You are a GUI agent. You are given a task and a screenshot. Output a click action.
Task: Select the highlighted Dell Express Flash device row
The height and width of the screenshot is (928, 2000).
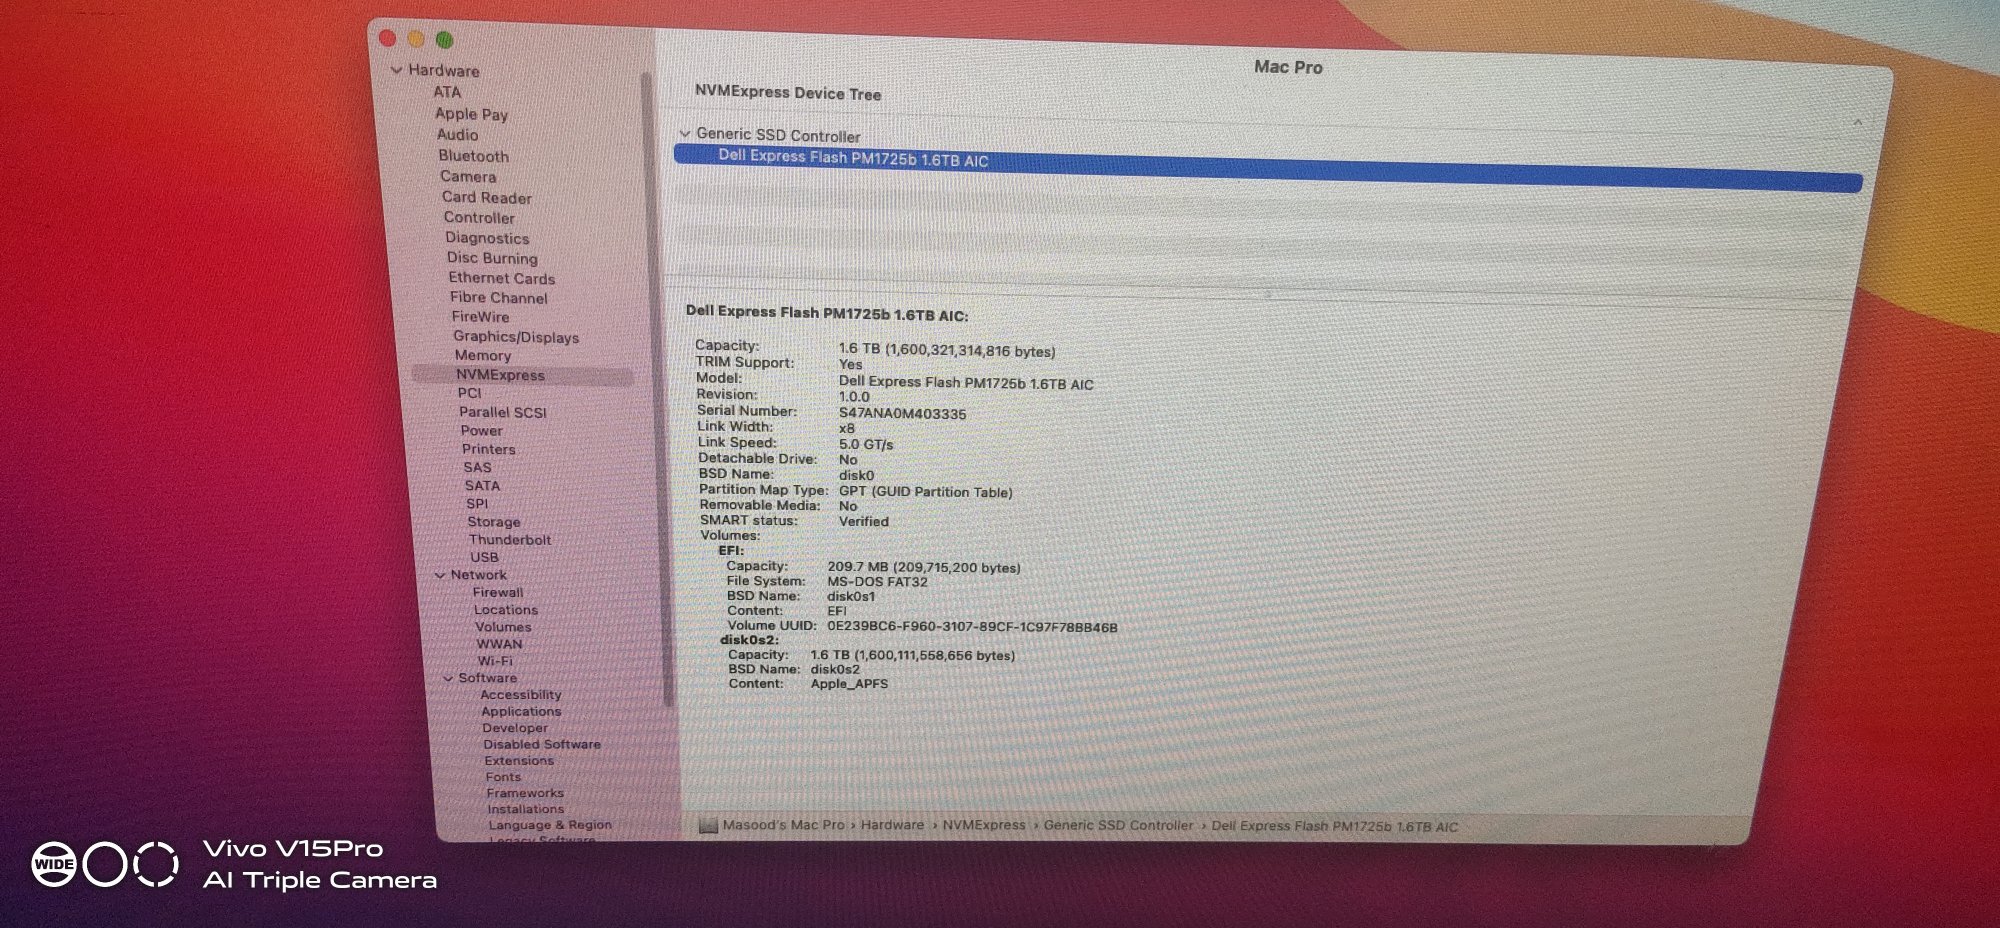[x=1268, y=166]
